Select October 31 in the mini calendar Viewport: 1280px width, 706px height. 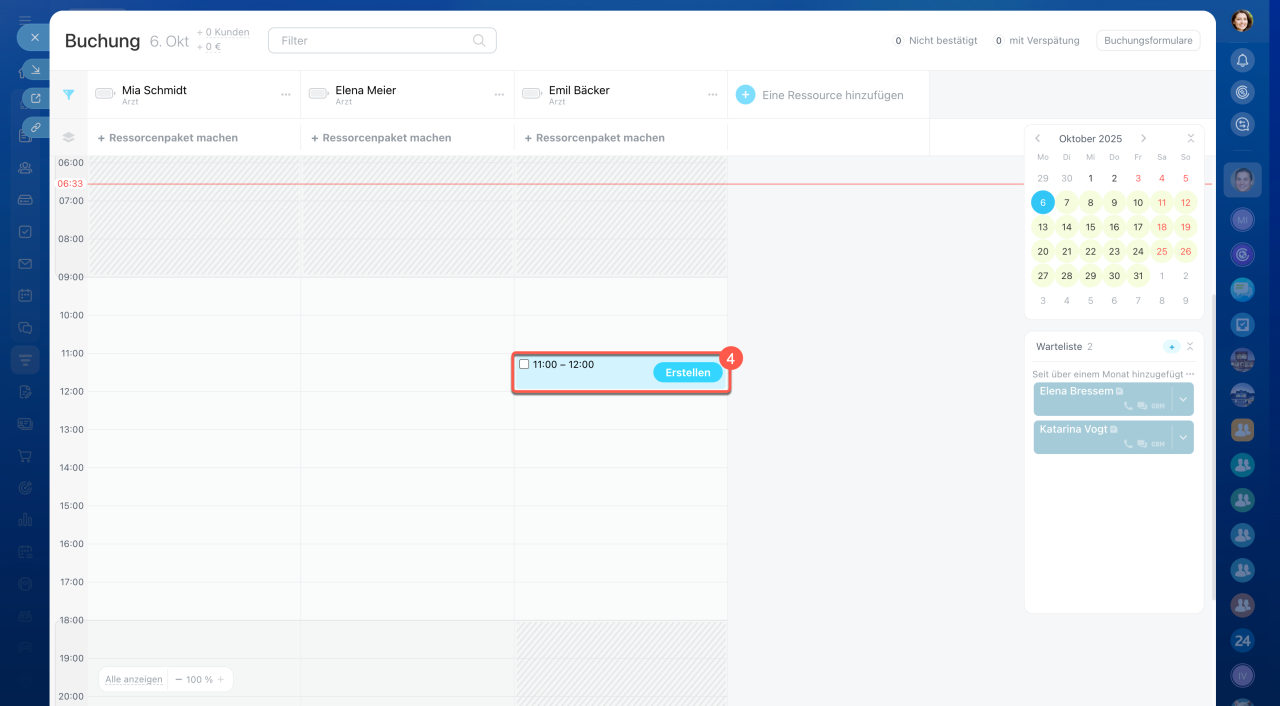1138,276
